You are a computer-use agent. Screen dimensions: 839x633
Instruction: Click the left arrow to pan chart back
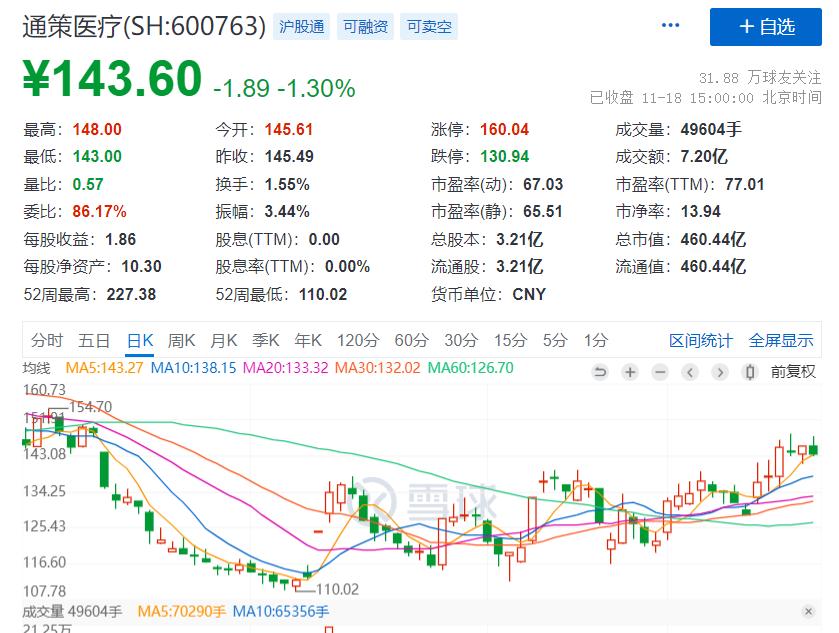point(690,372)
